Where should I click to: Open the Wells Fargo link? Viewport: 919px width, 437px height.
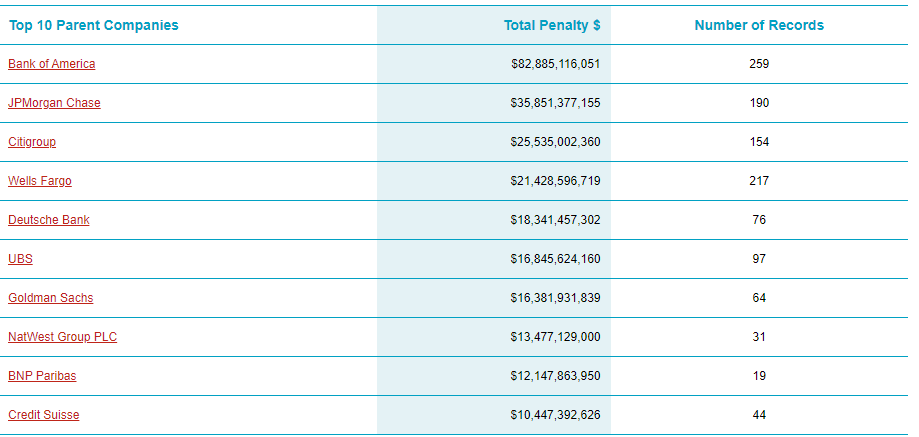(40, 181)
